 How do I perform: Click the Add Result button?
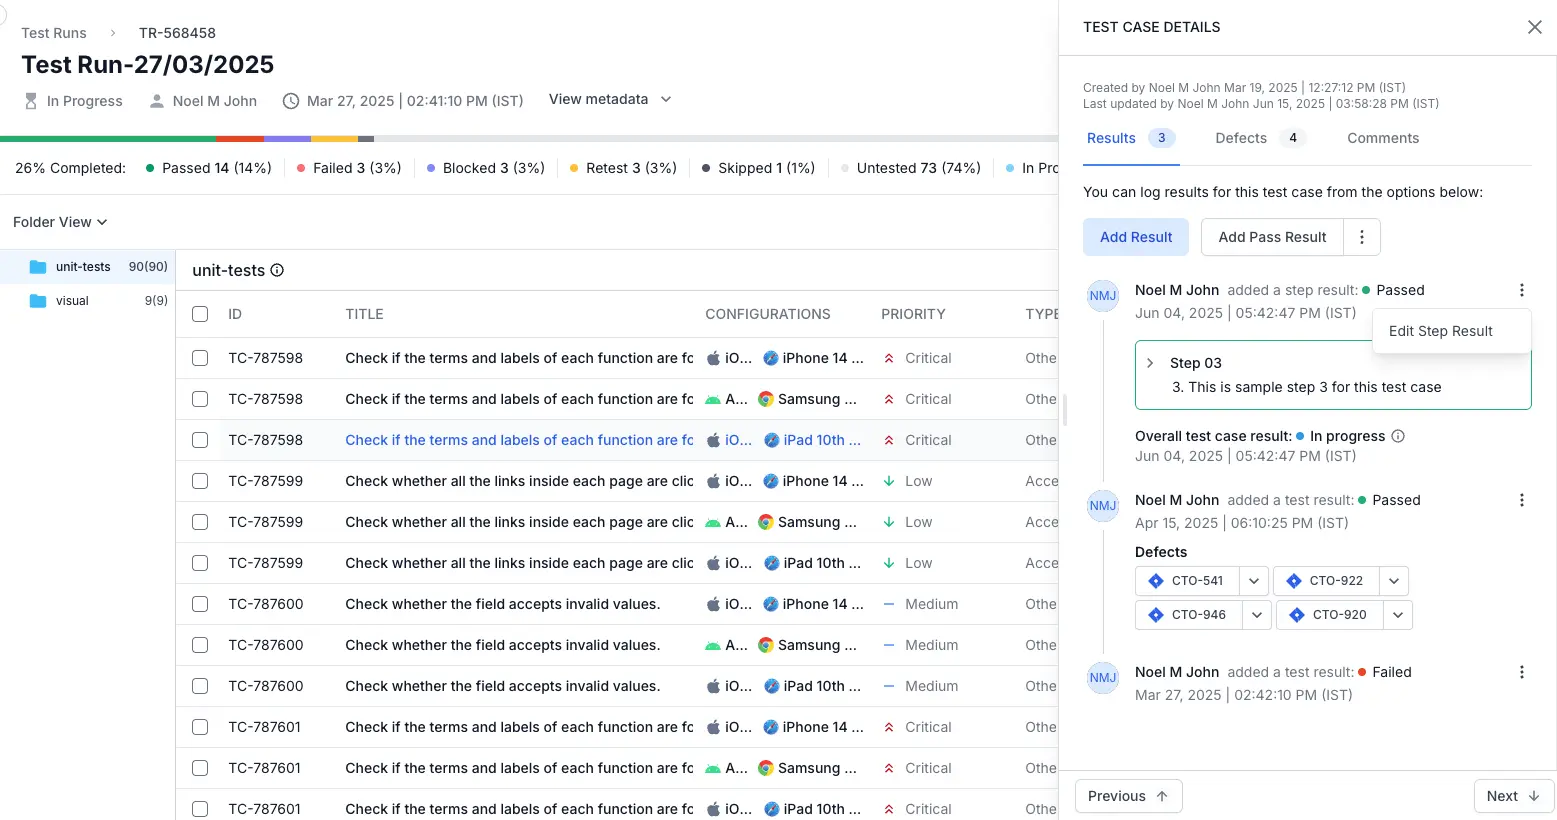(x=1136, y=237)
